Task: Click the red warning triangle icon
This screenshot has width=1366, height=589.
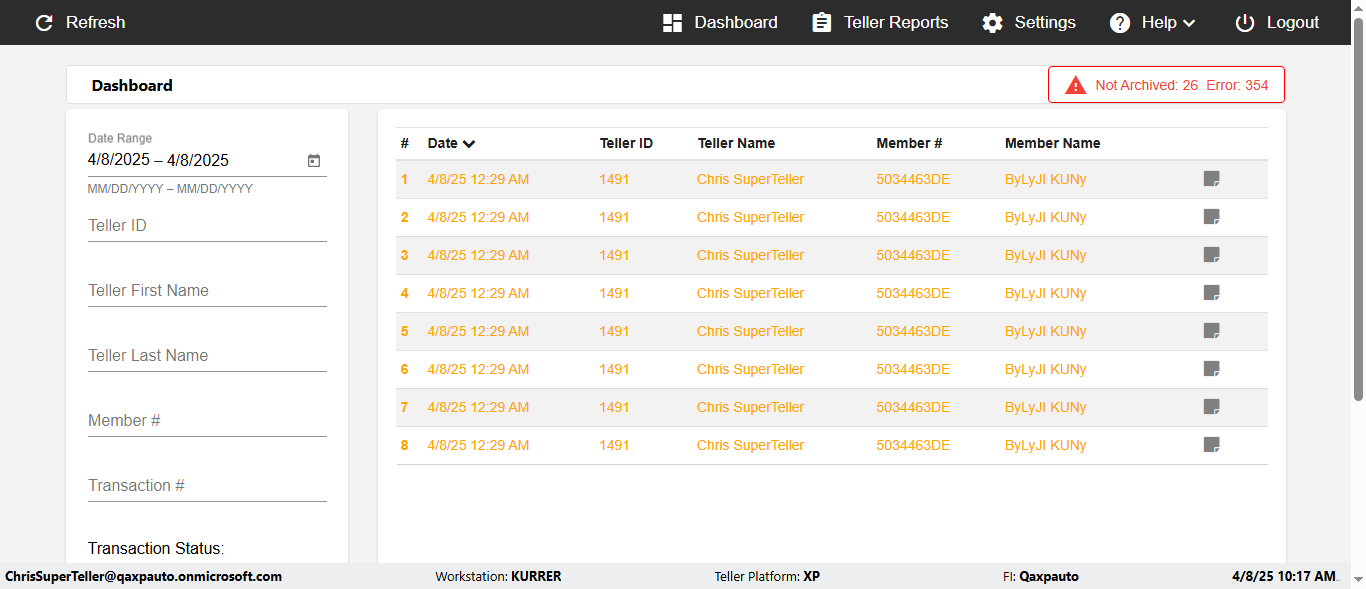Action: pos(1075,85)
